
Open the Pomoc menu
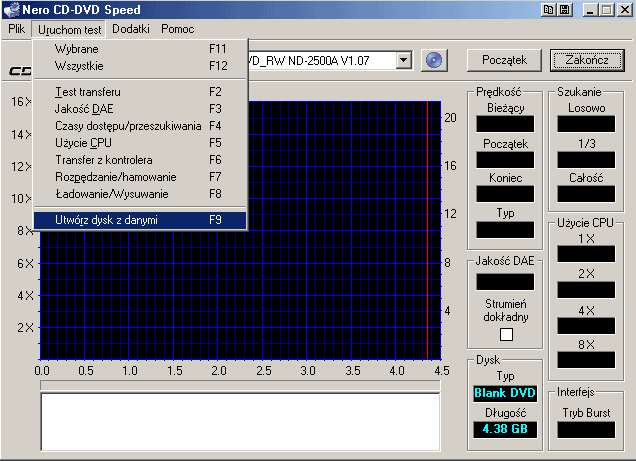177,29
